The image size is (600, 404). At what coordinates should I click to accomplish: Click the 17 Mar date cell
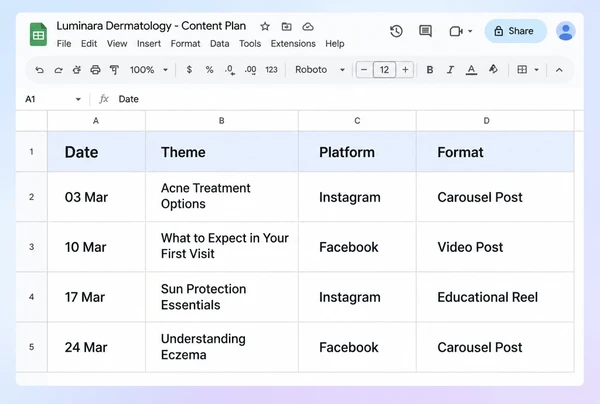click(x=96, y=297)
